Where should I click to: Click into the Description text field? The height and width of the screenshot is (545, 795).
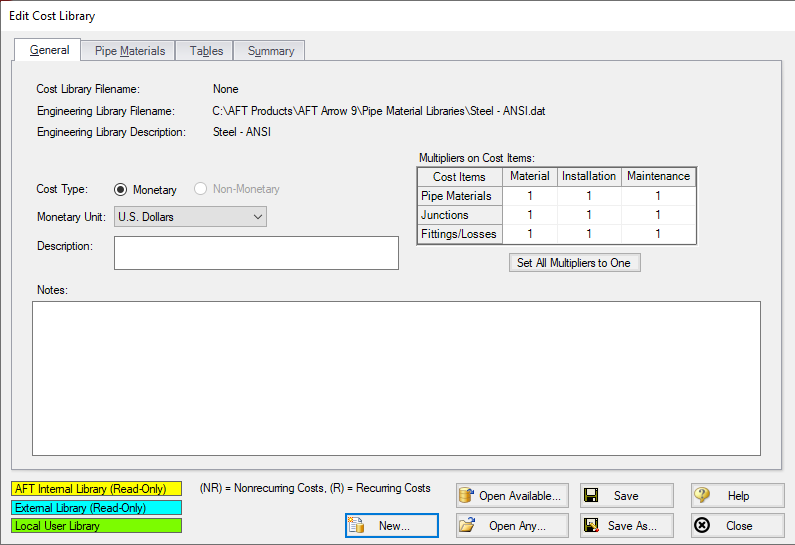tap(256, 253)
